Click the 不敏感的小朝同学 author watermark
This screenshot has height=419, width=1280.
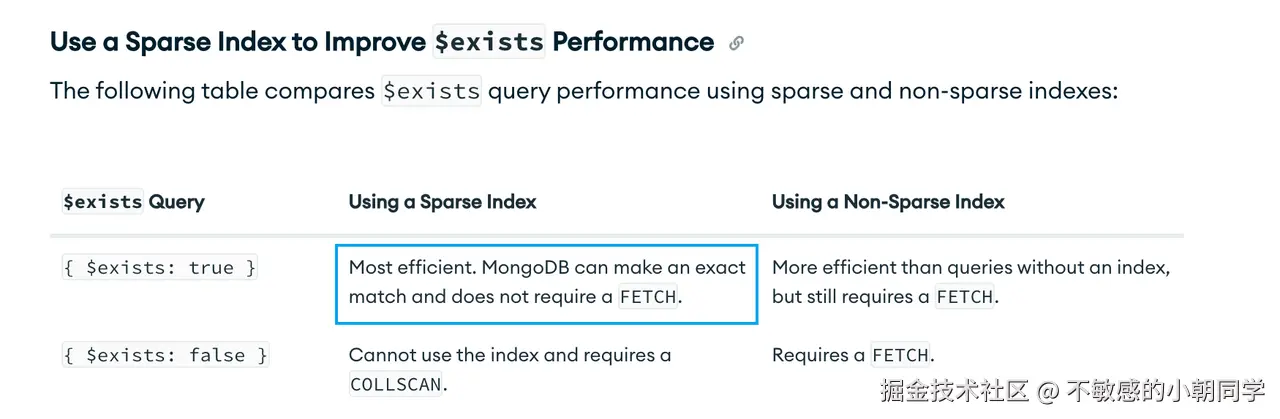(x=1167, y=390)
